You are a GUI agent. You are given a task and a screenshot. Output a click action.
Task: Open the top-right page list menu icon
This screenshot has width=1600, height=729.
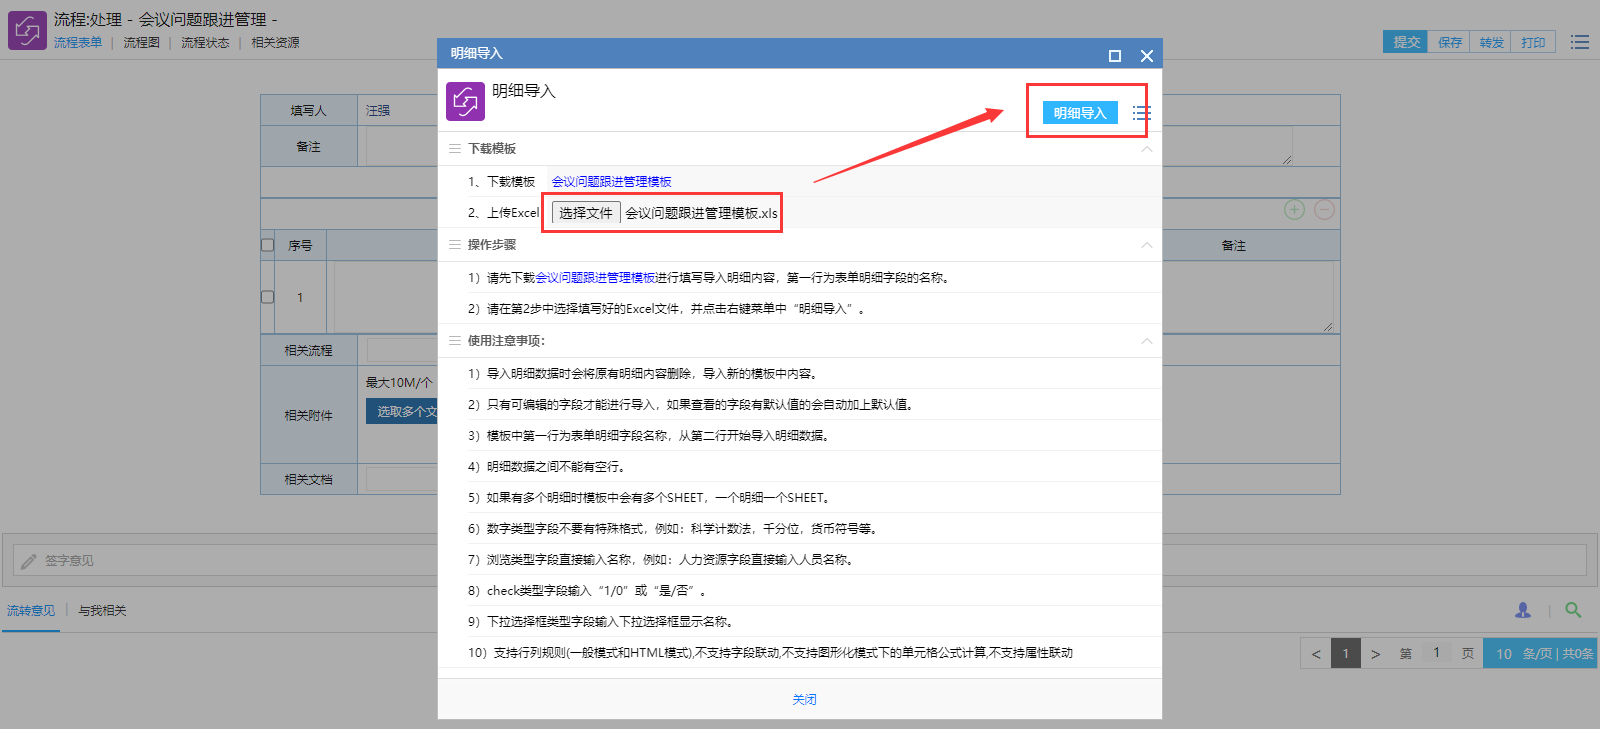tap(1580, 42)
